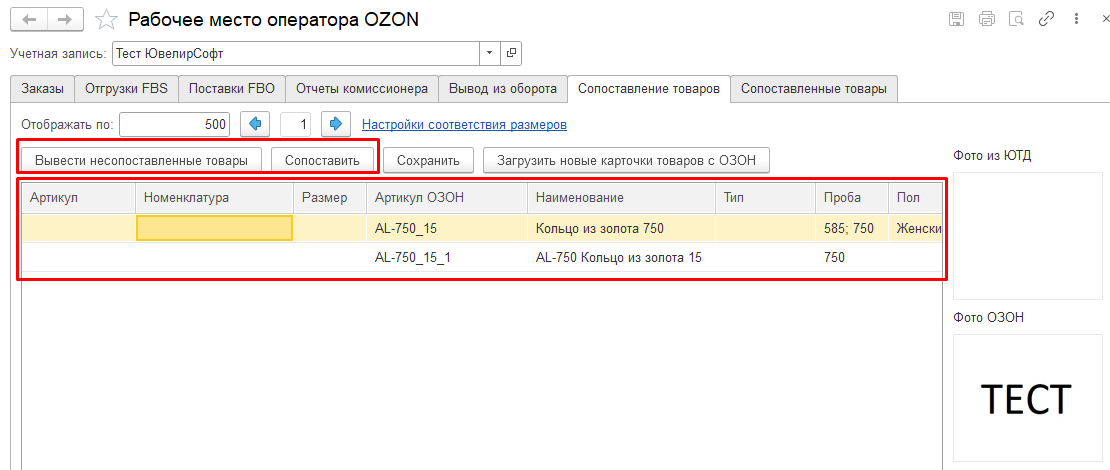Click the save diskette icon in the title bar

click(956, 19)
